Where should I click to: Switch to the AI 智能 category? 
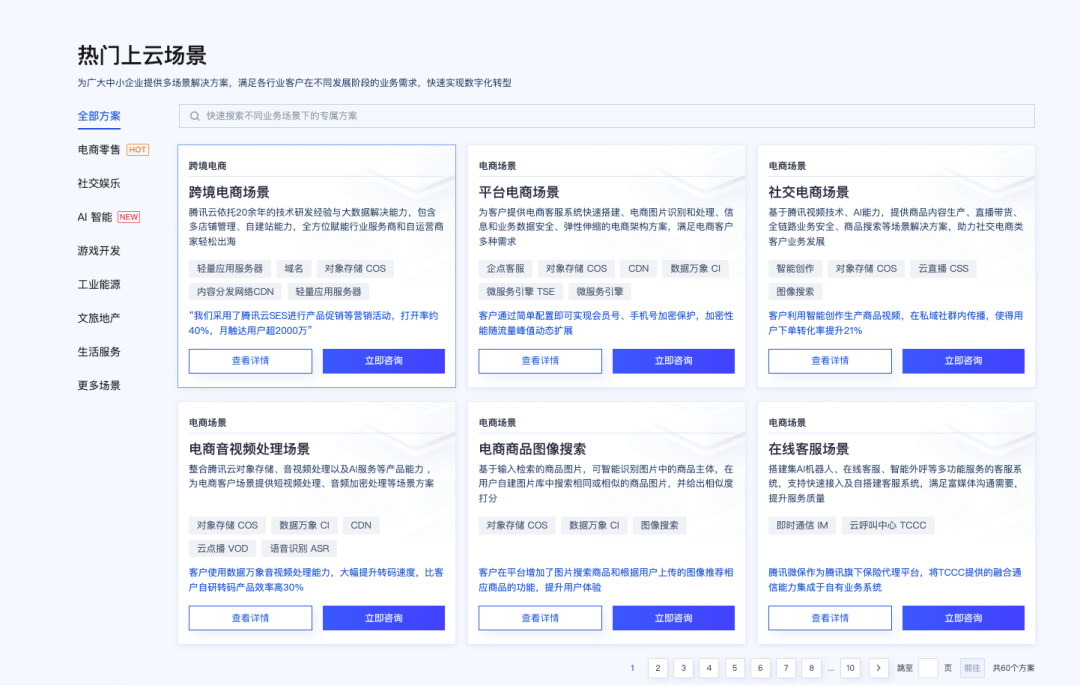tap(94, 217)
